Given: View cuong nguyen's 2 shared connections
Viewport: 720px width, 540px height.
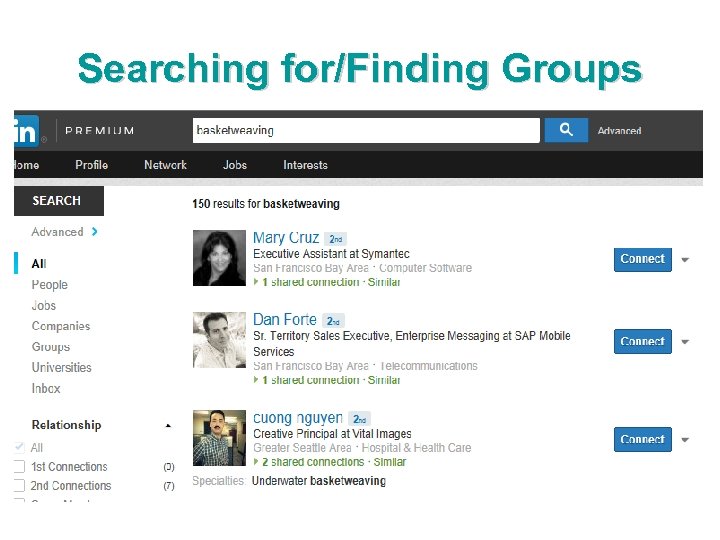Looking at the screenshot, I should [x=313, y=462].
